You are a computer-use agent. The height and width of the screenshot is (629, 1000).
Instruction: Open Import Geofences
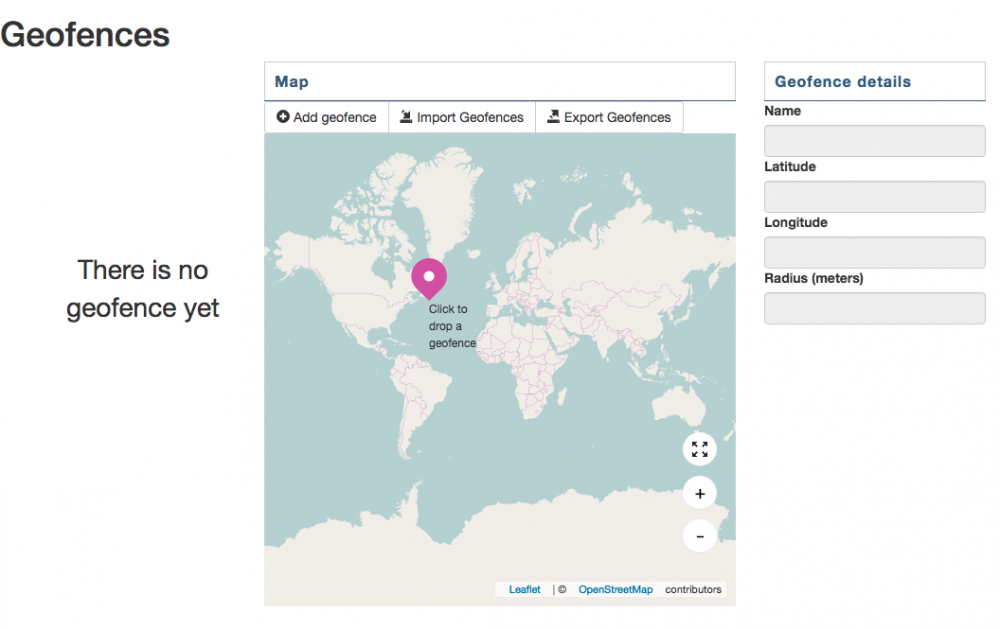462,117
